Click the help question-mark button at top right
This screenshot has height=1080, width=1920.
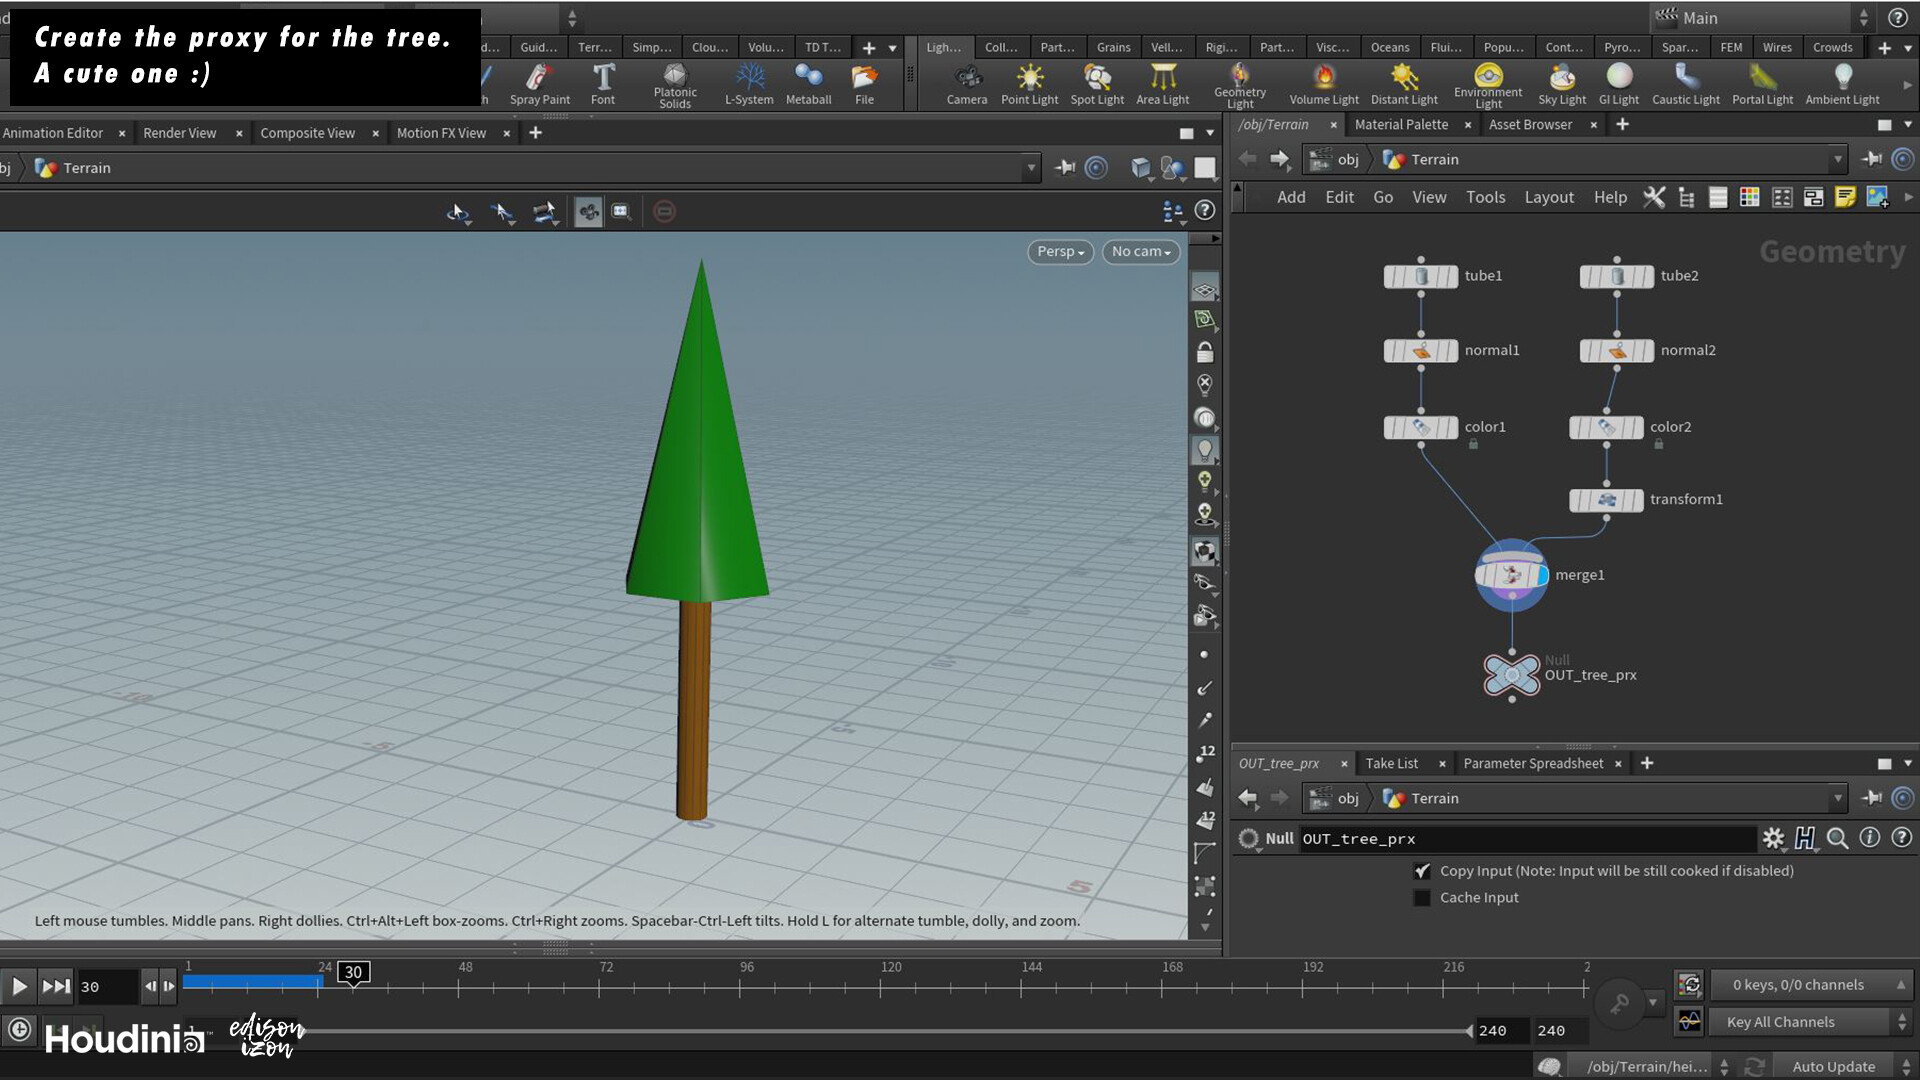(x=1898, y=17)
